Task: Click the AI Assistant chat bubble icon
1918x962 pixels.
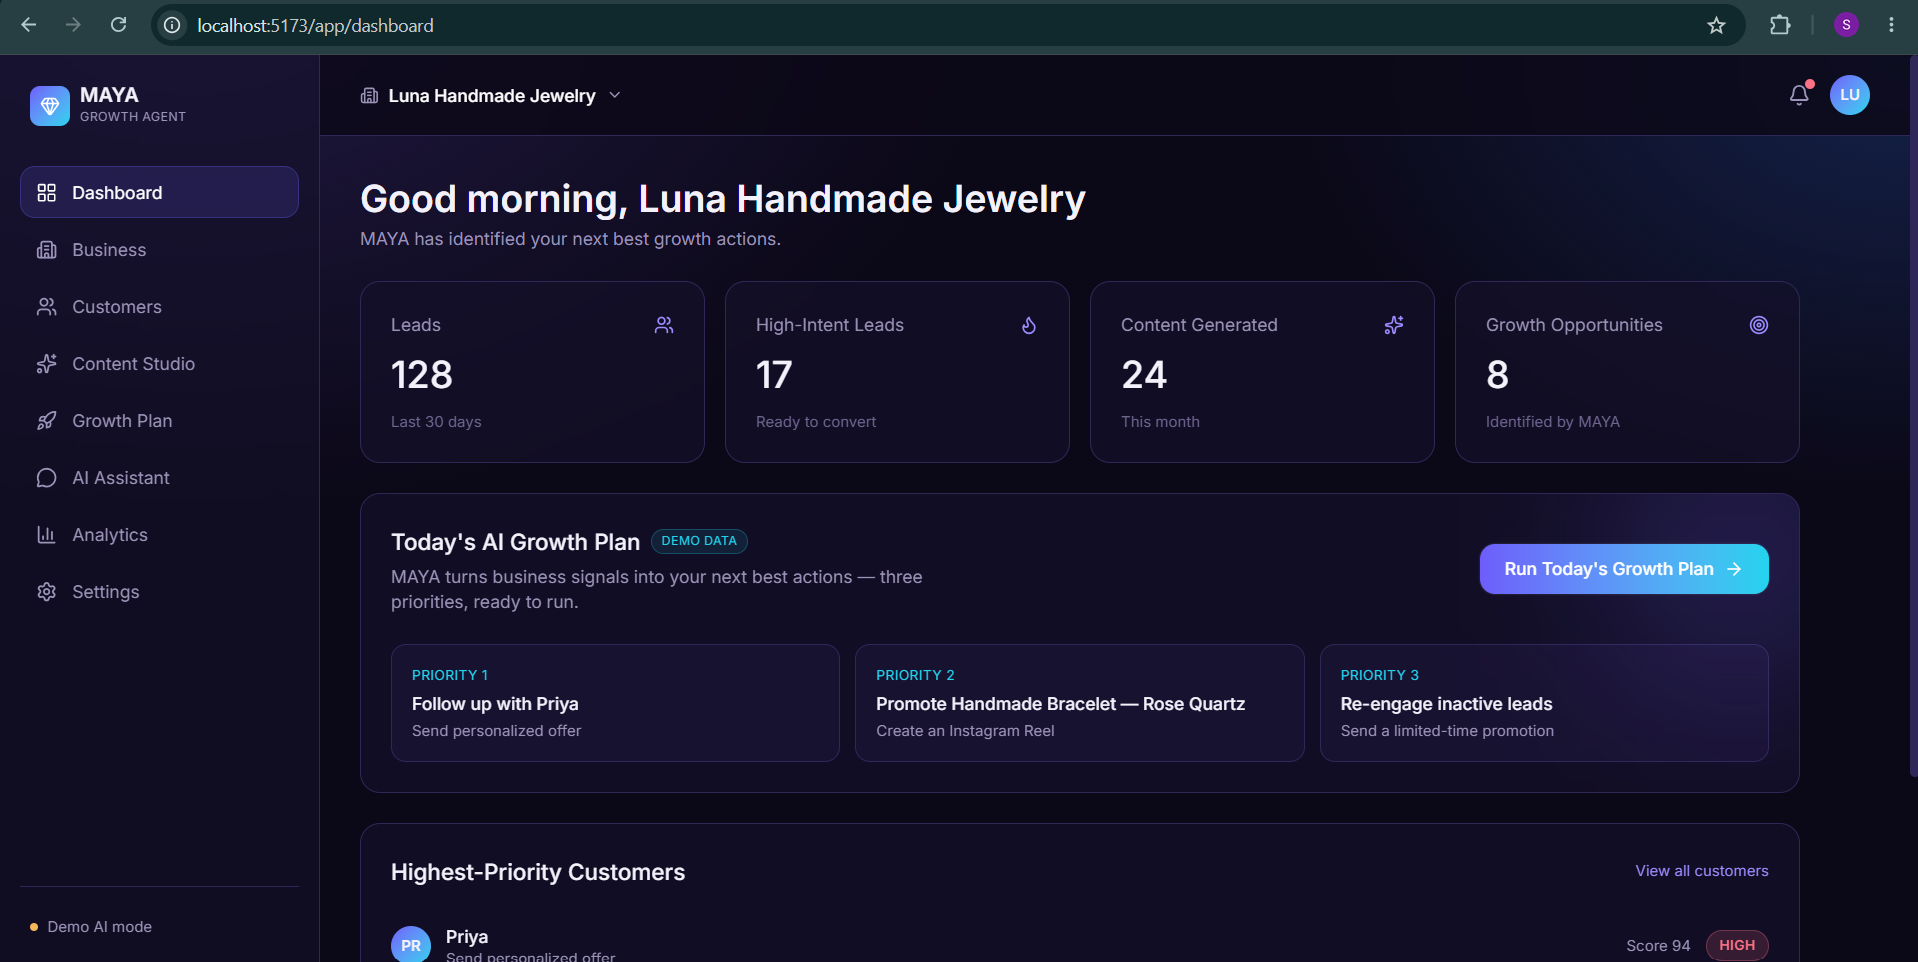Action: 46,478
